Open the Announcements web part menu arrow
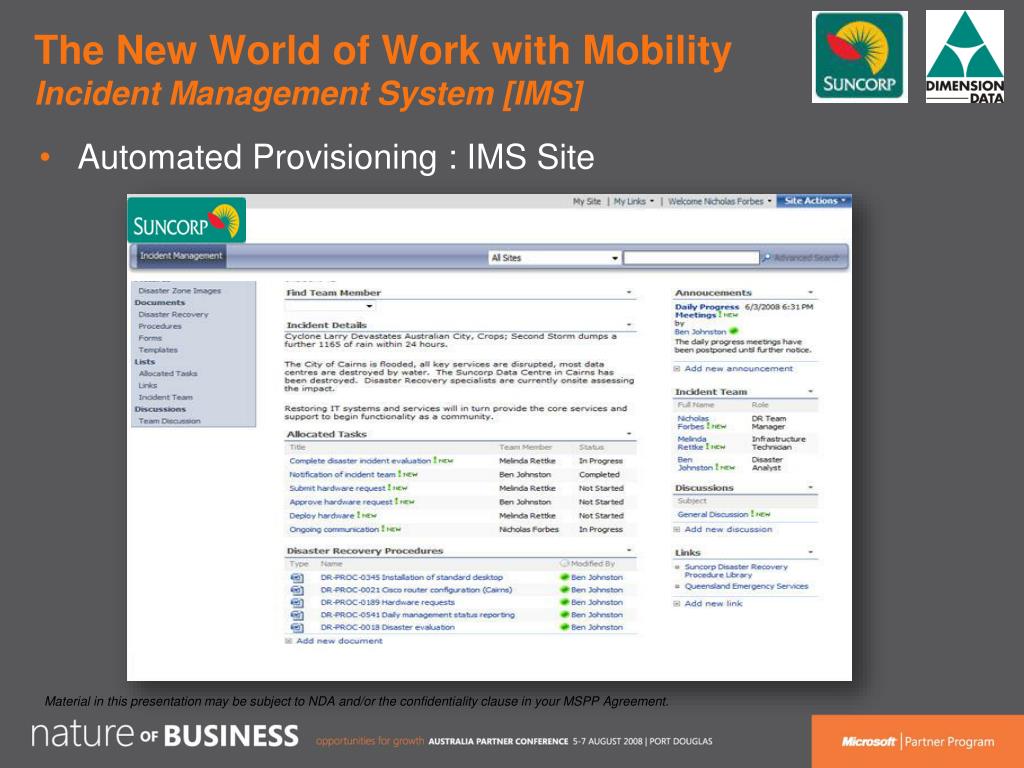This screenshot has height=768, width=1024. 810,293
